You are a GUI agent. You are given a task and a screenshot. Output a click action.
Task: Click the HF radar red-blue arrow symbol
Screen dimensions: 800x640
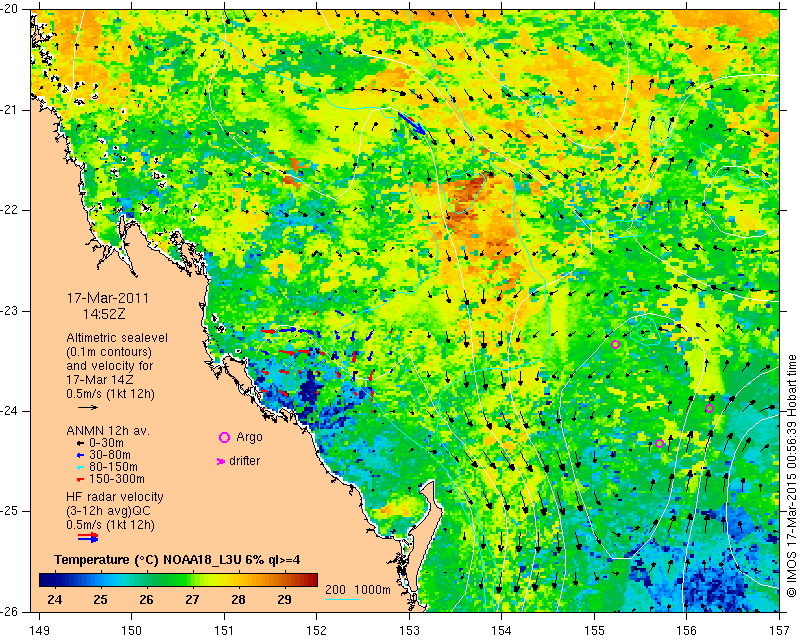click(88, 537)
